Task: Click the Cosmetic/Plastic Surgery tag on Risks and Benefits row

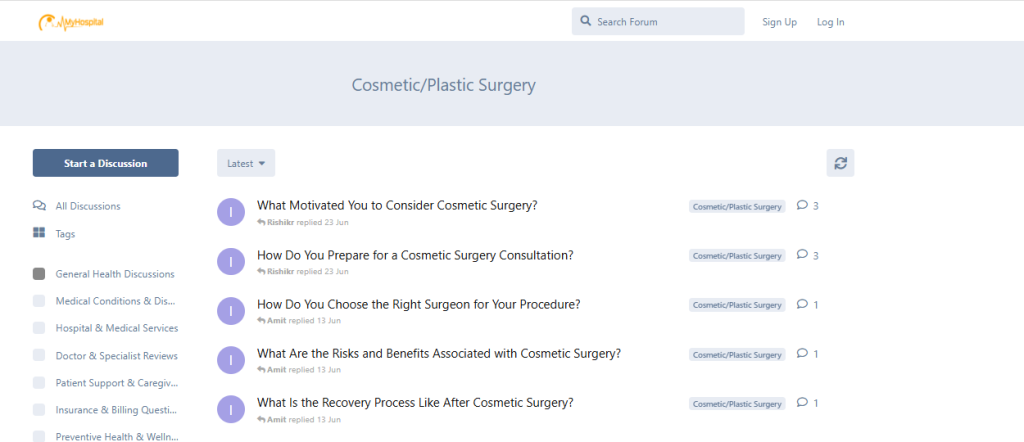Action: [x=737, y=355]
